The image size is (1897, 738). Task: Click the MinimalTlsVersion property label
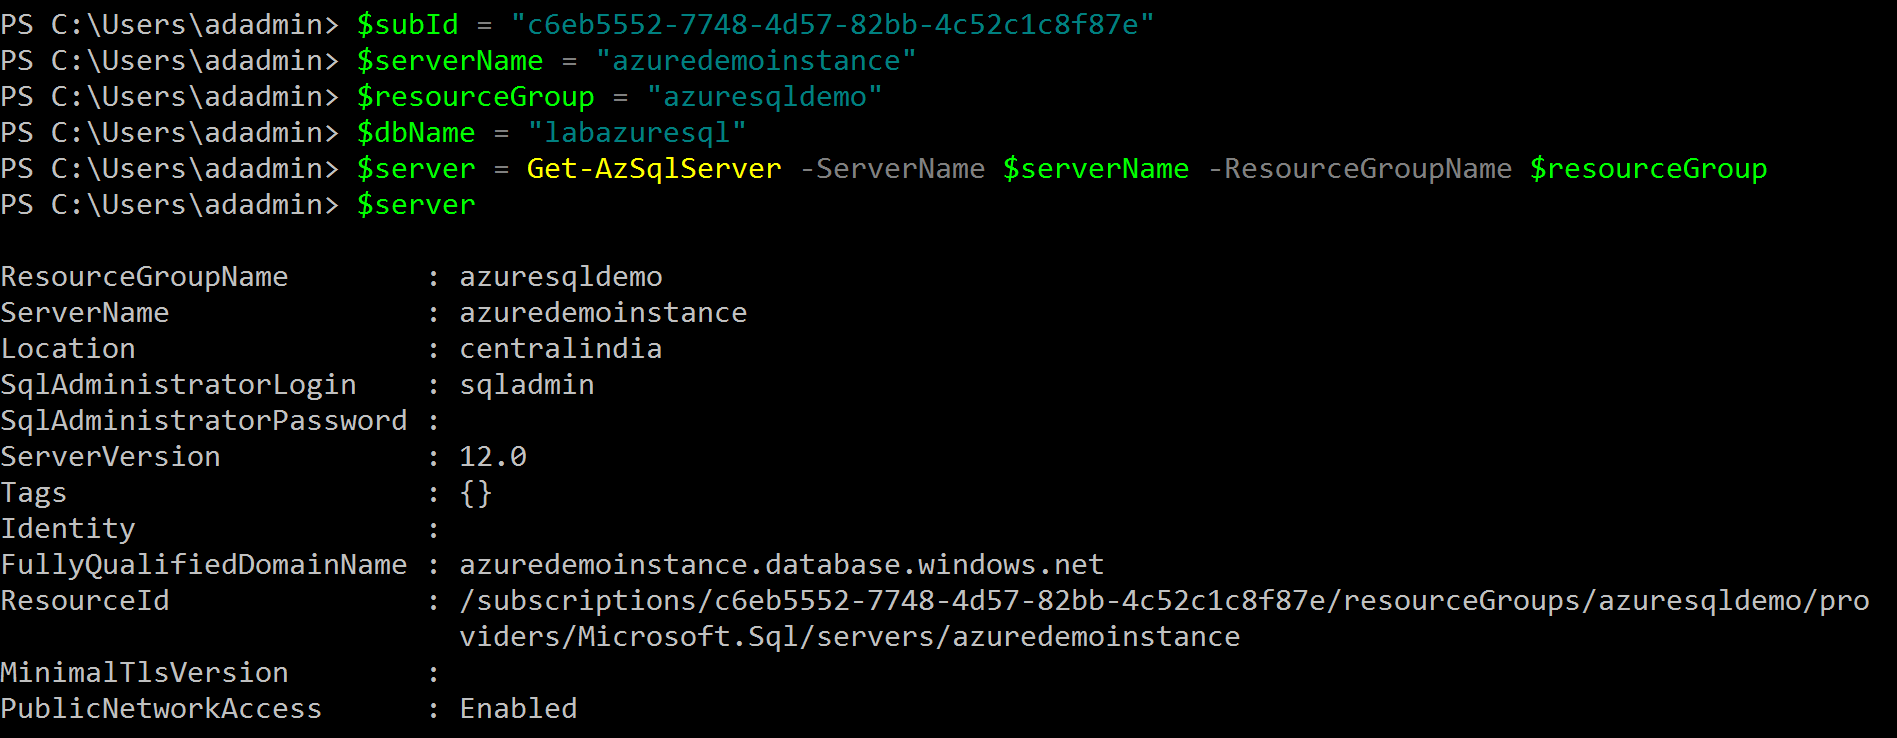point(144,673)
